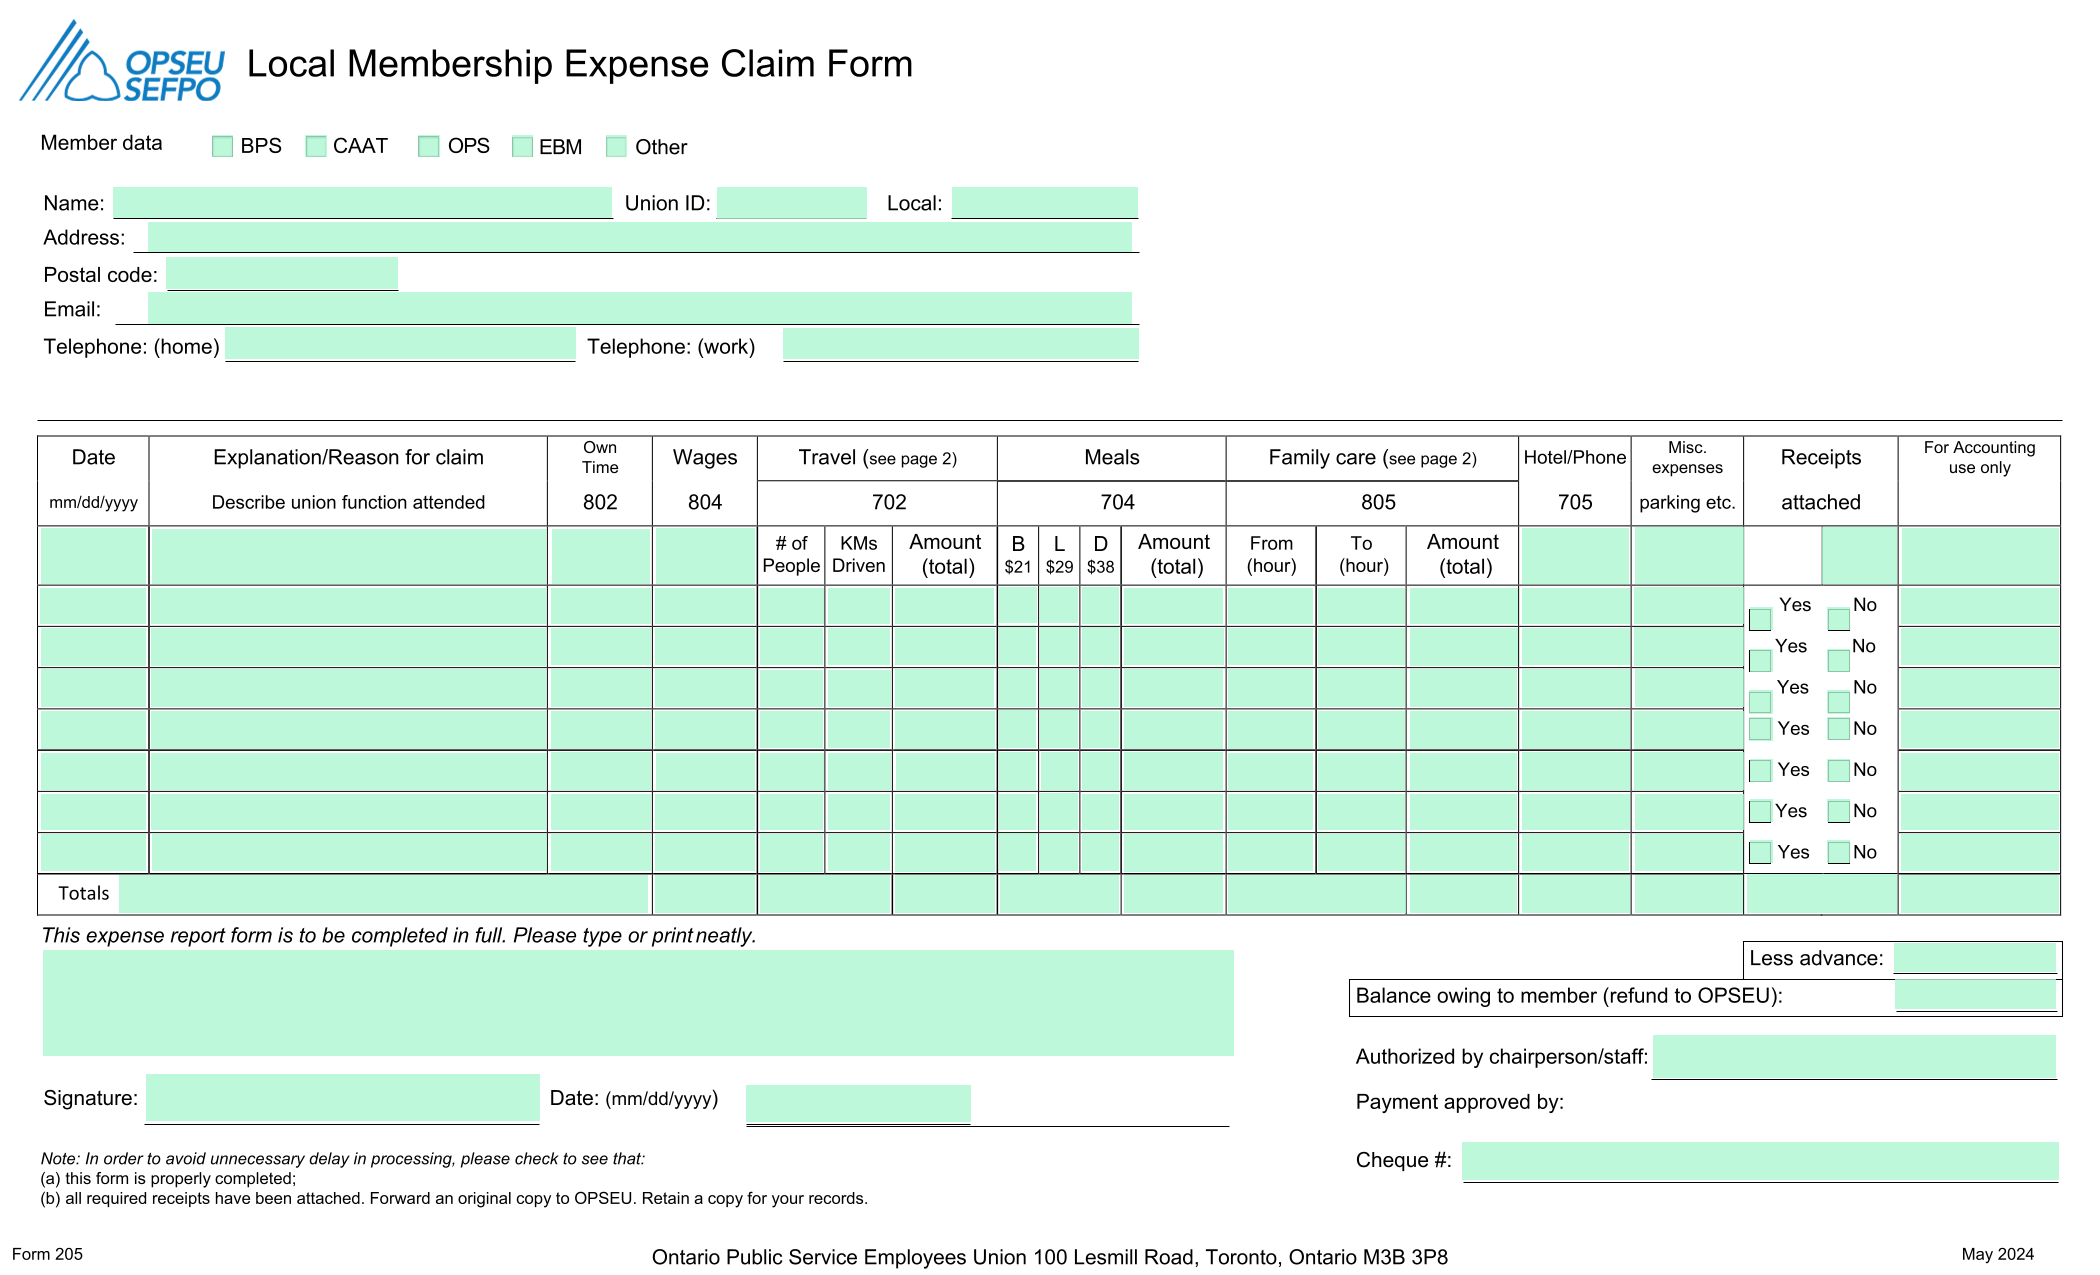The image size is (2100, 1275).
Task: Check the Other member data box
Action: coord(617,147)
